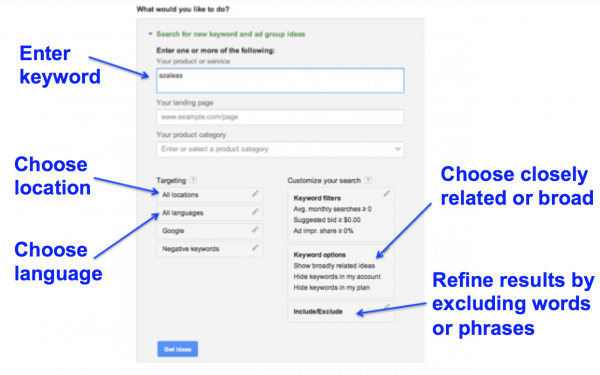Click the Keyword options panel
This screenshot has height=375, width=600.
[x=341, y=271]
